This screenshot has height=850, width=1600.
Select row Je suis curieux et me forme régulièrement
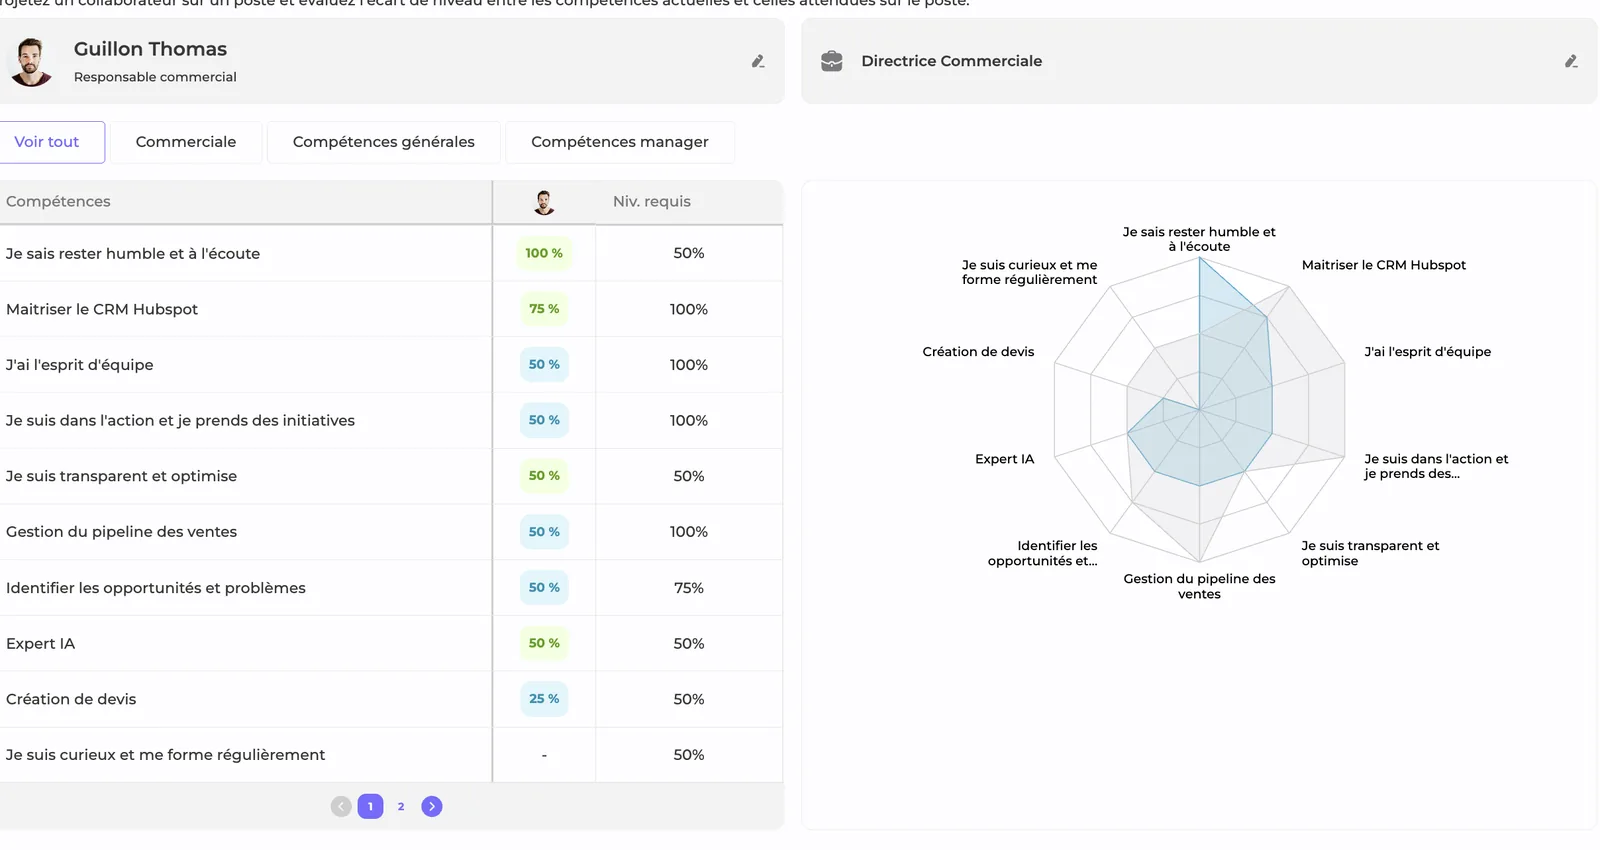point(391,755)
